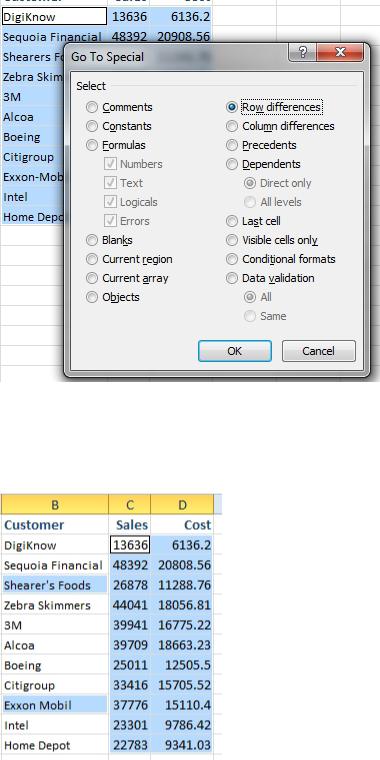Select the Blanks radio option
Viewport: 380px width, 760px height.
(x=110, y=240)
